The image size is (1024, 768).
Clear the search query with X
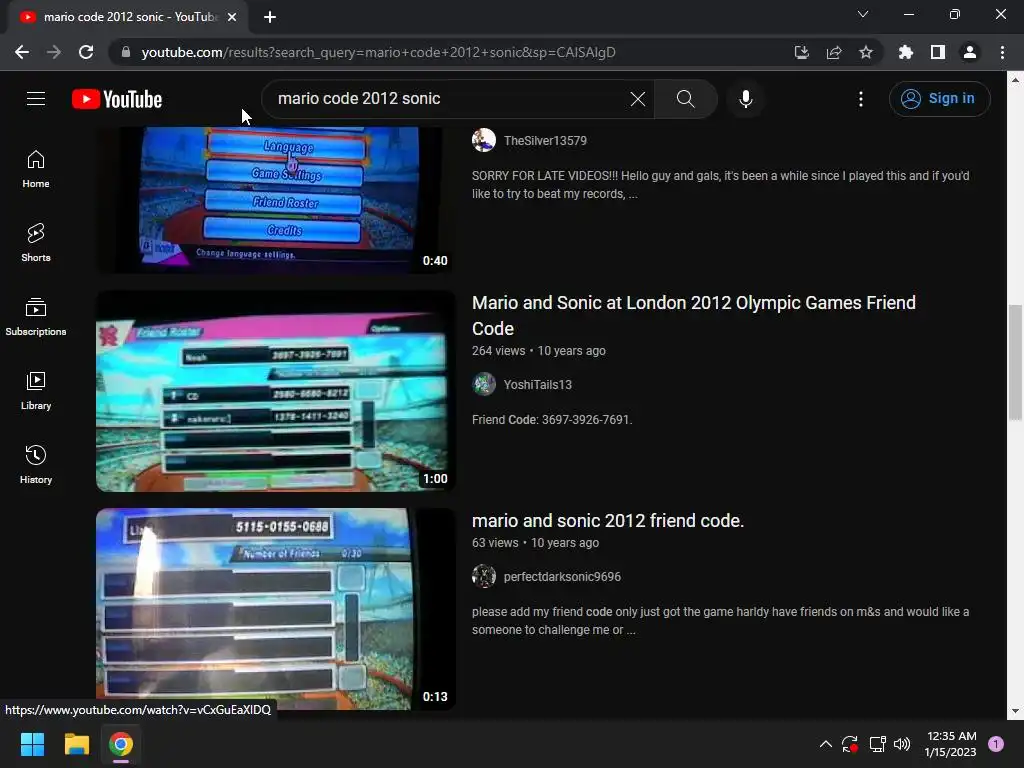click(637, 99)
